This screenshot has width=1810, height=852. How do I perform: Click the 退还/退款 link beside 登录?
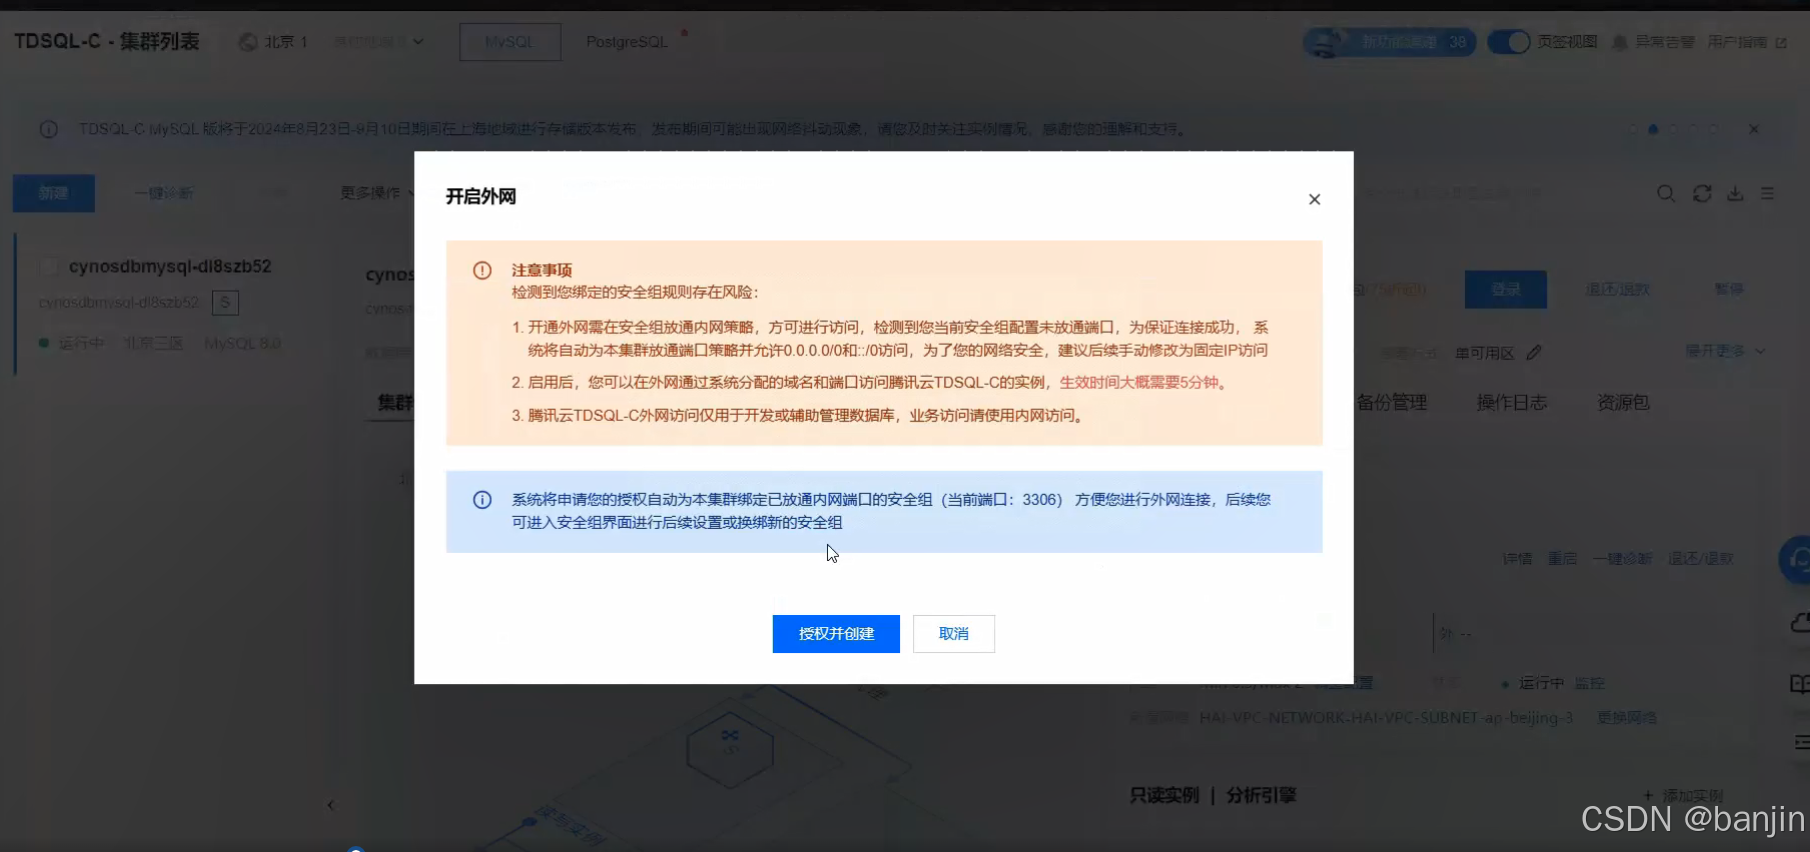tap(1618, 289)
